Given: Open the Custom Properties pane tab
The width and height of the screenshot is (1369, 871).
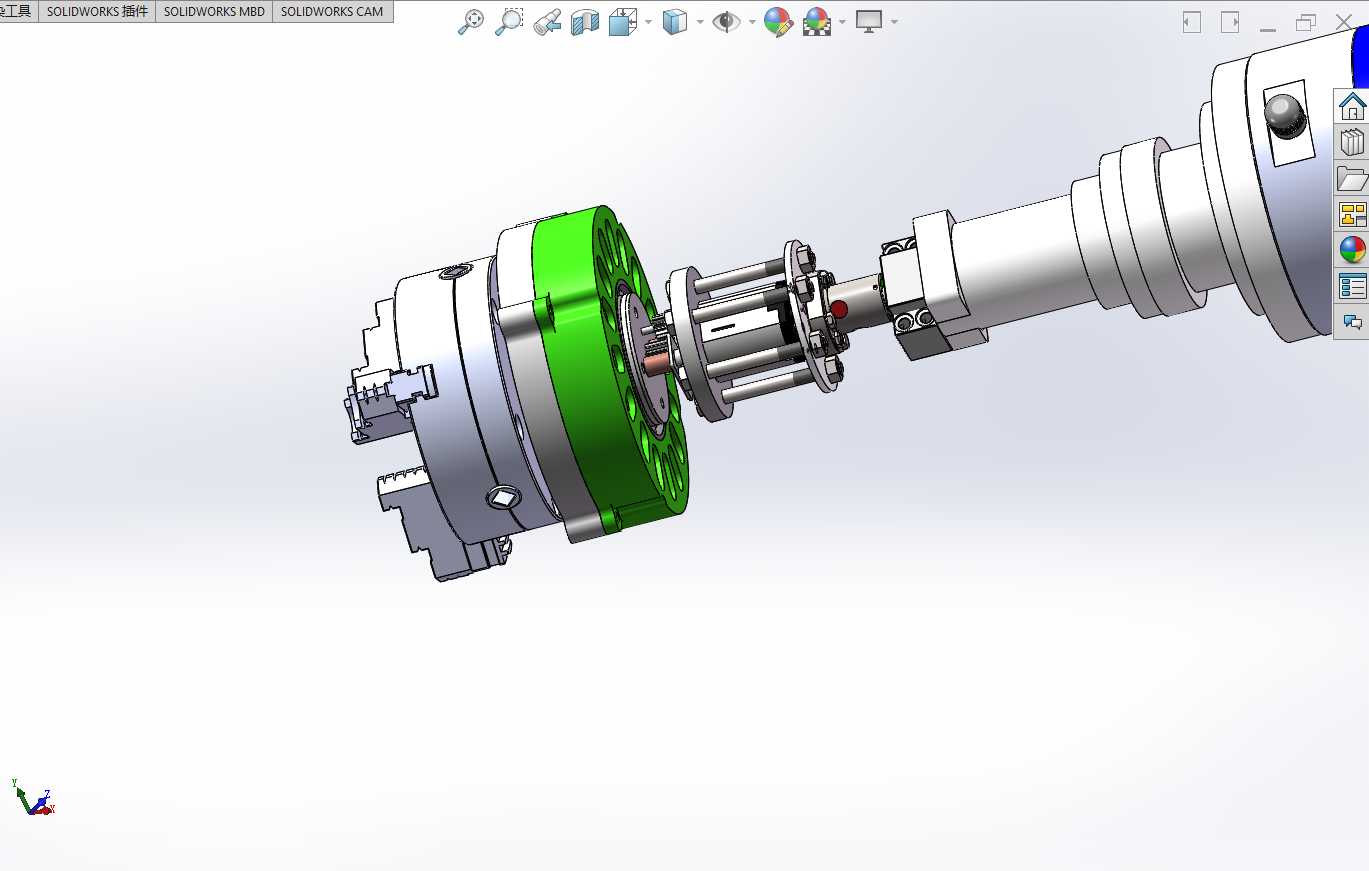Looking at the screenshot, I should coord(1353,286).
